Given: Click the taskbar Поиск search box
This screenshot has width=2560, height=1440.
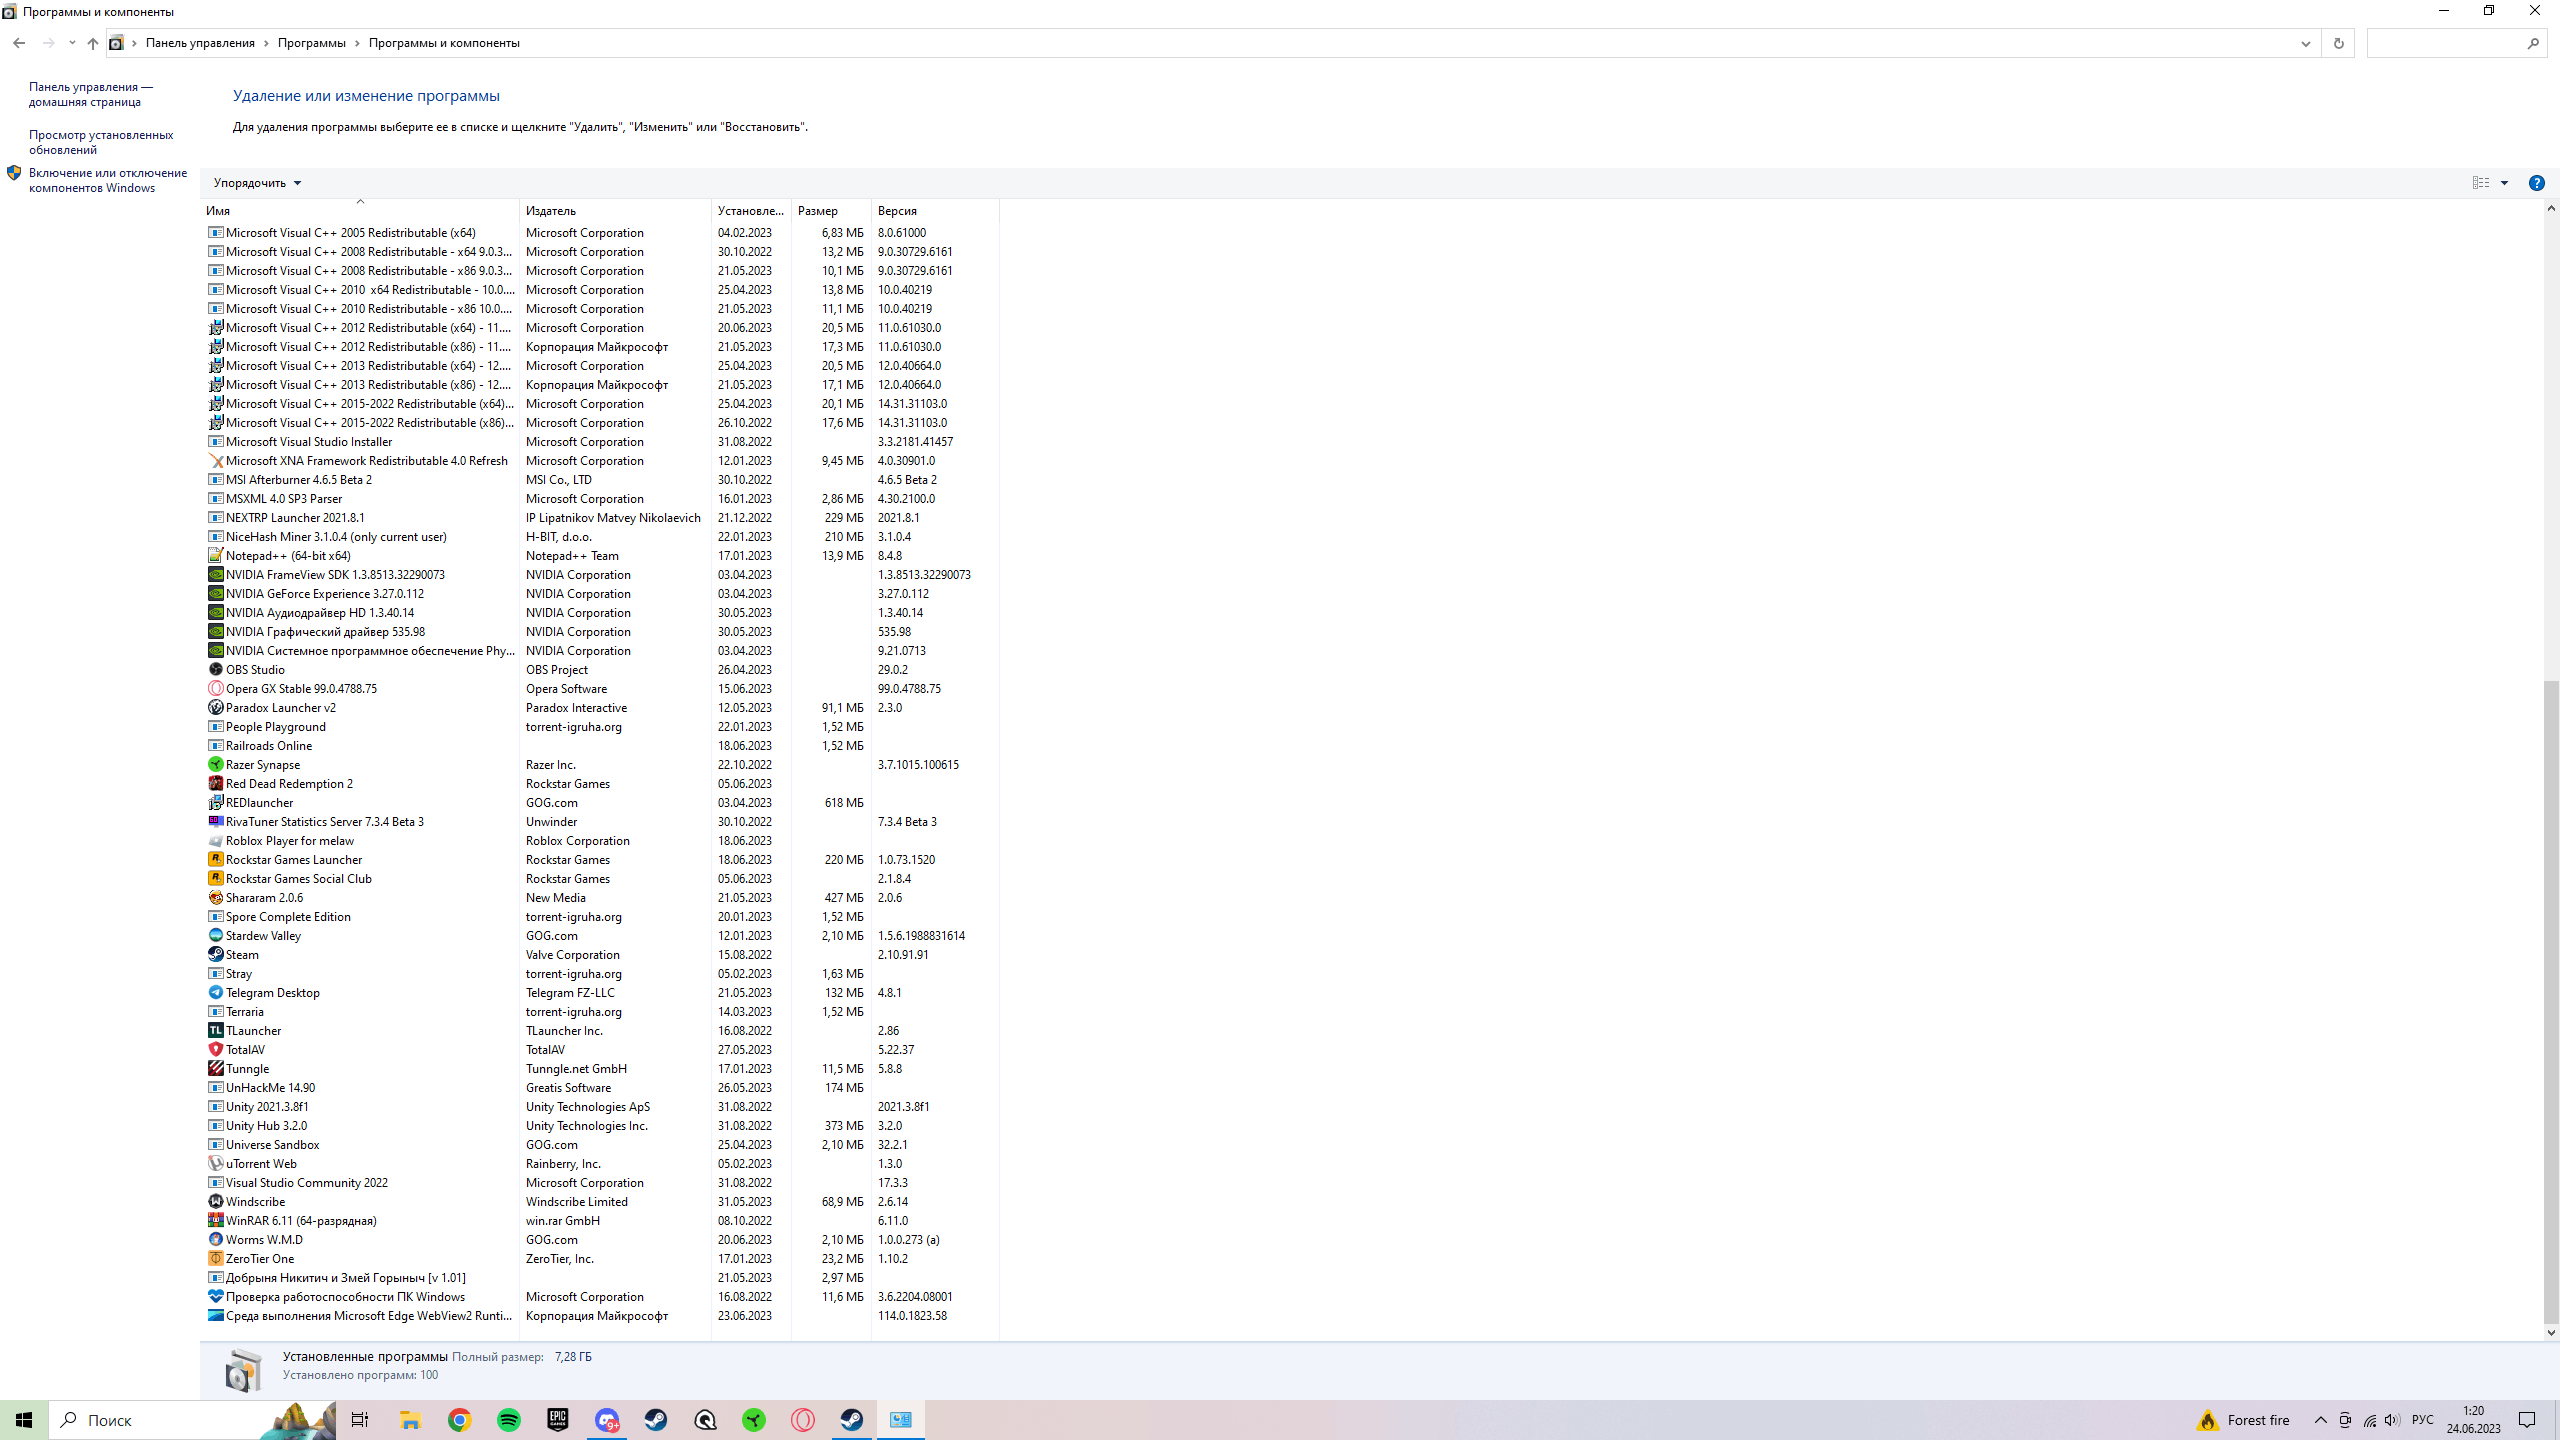Looking at the screenshot, I should point(192,1420).
